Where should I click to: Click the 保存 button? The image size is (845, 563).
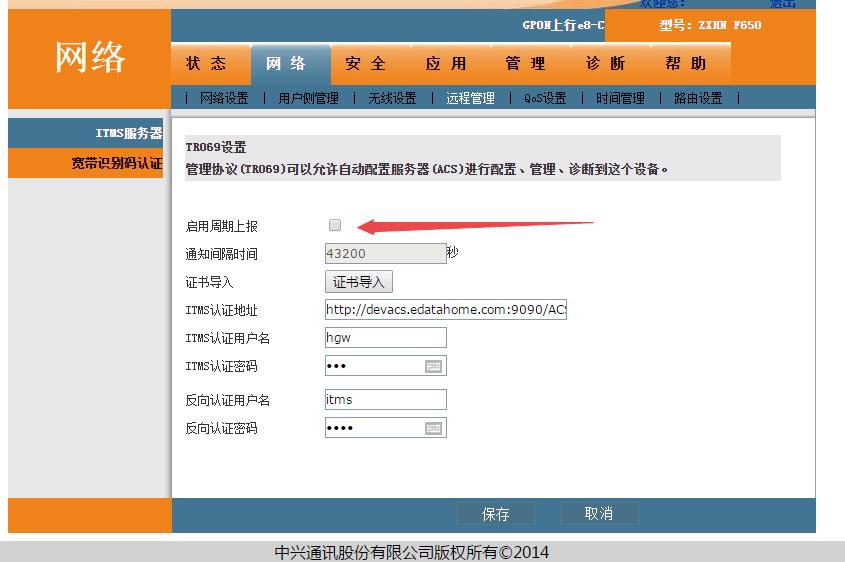[x=496, y=514]
